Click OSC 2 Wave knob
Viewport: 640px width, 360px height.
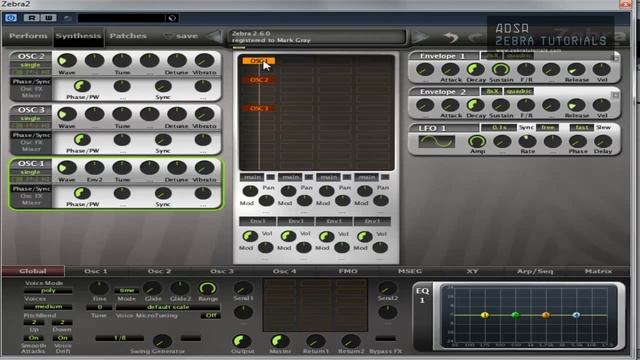point(67,61)
